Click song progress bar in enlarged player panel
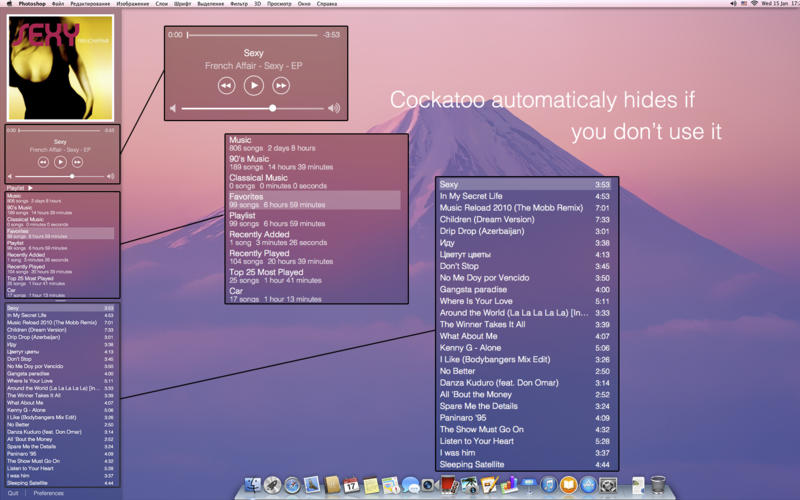 click(253, 35)
